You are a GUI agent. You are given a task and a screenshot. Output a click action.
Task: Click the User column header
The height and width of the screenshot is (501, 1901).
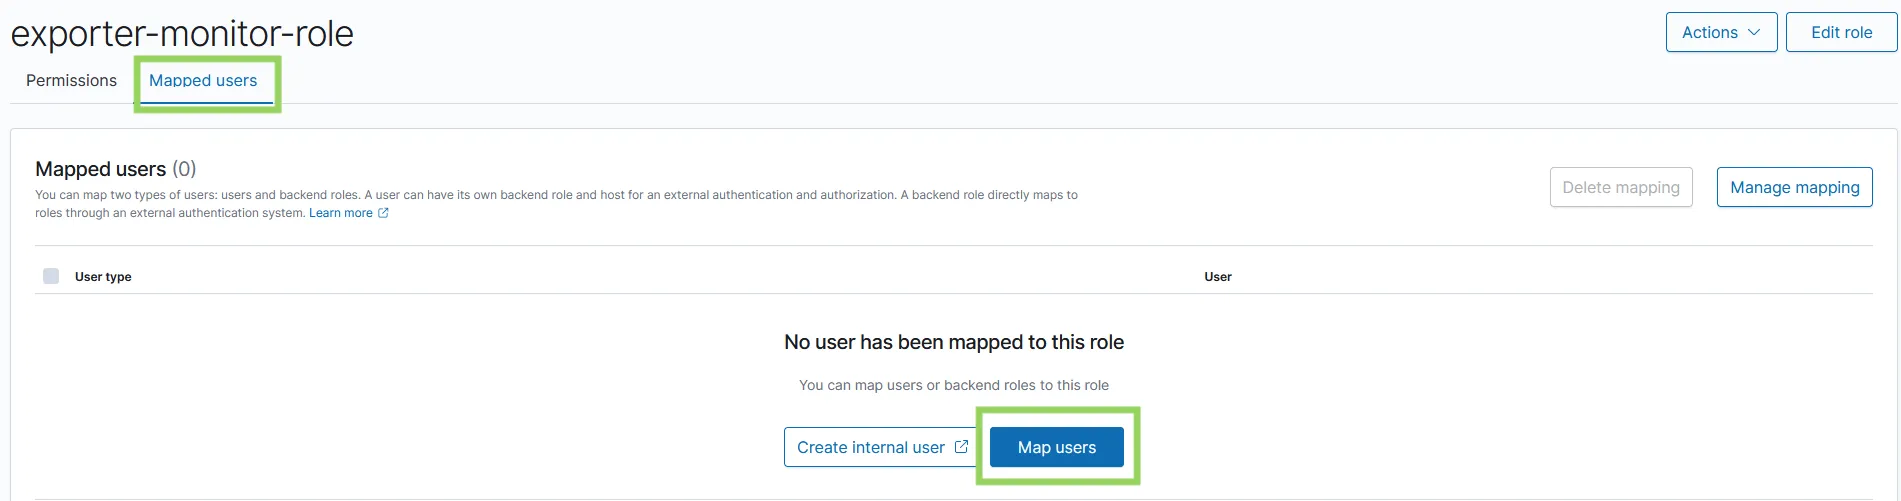tap(1217, 277)
